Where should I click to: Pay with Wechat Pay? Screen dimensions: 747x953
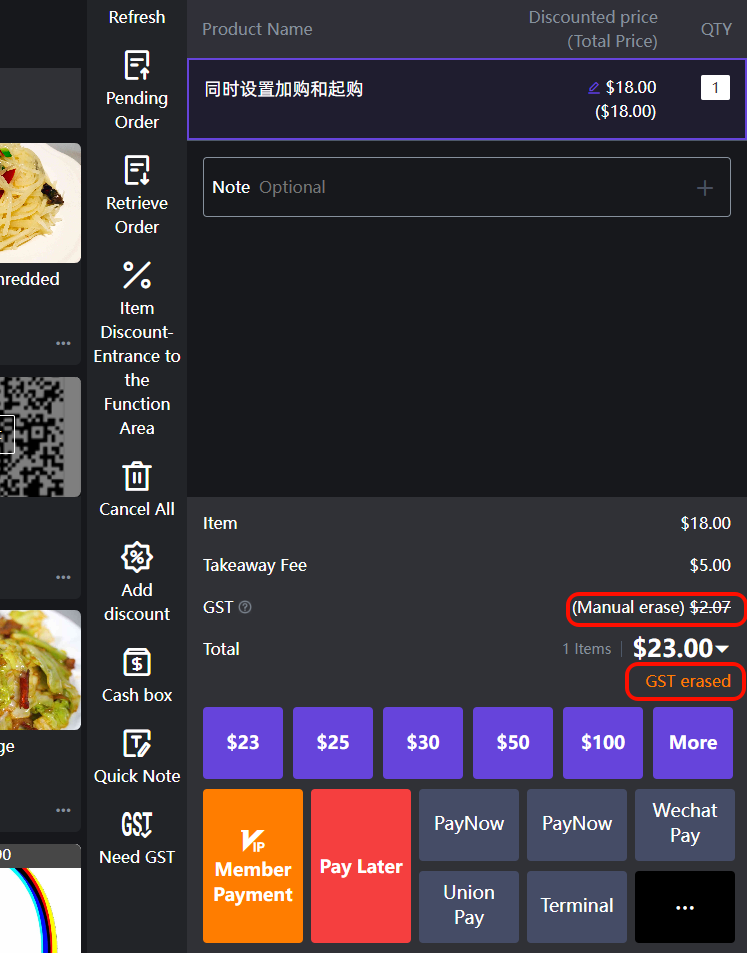684,824
